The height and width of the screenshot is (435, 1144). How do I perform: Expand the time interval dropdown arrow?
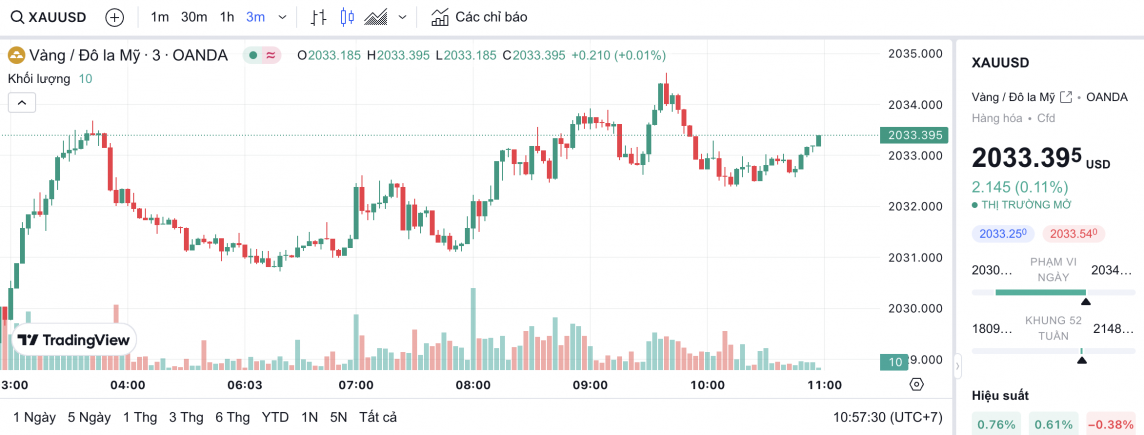[283, 17]
